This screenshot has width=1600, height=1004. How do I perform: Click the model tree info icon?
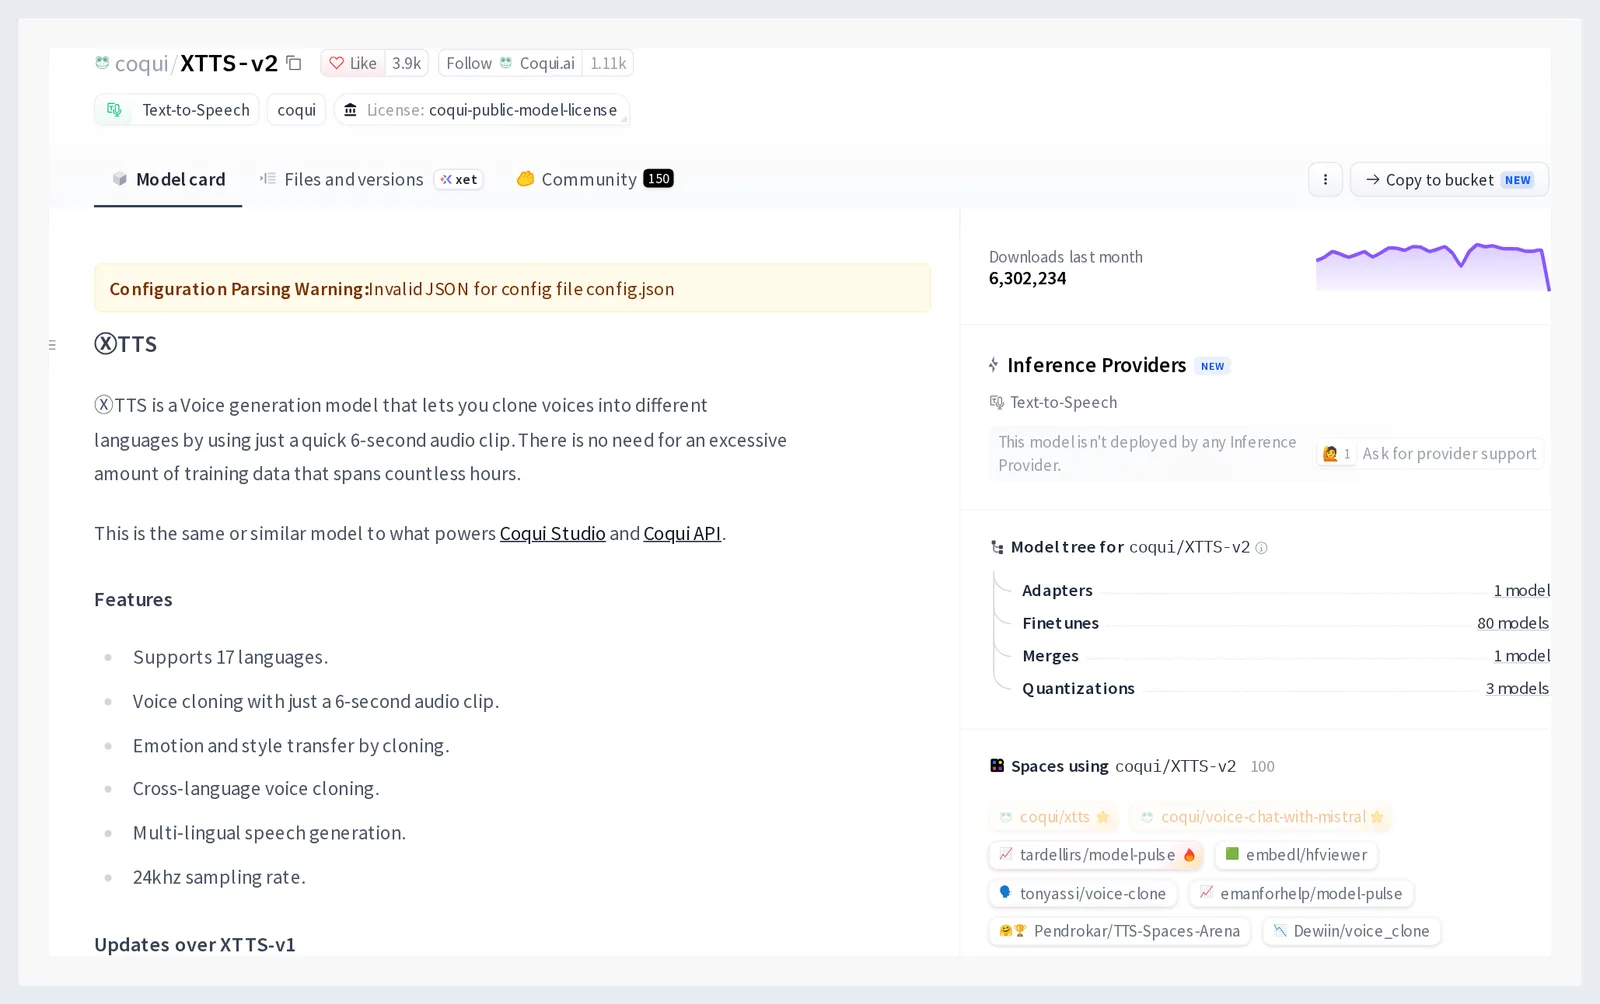1261,548
